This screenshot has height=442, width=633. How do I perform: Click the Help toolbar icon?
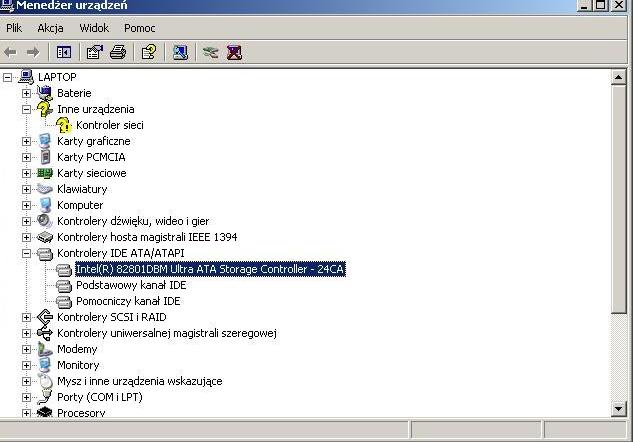[149, 52]
